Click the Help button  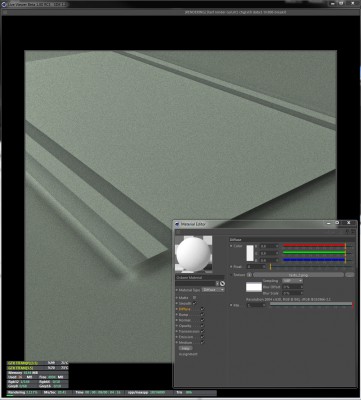[x=185, y=348]
